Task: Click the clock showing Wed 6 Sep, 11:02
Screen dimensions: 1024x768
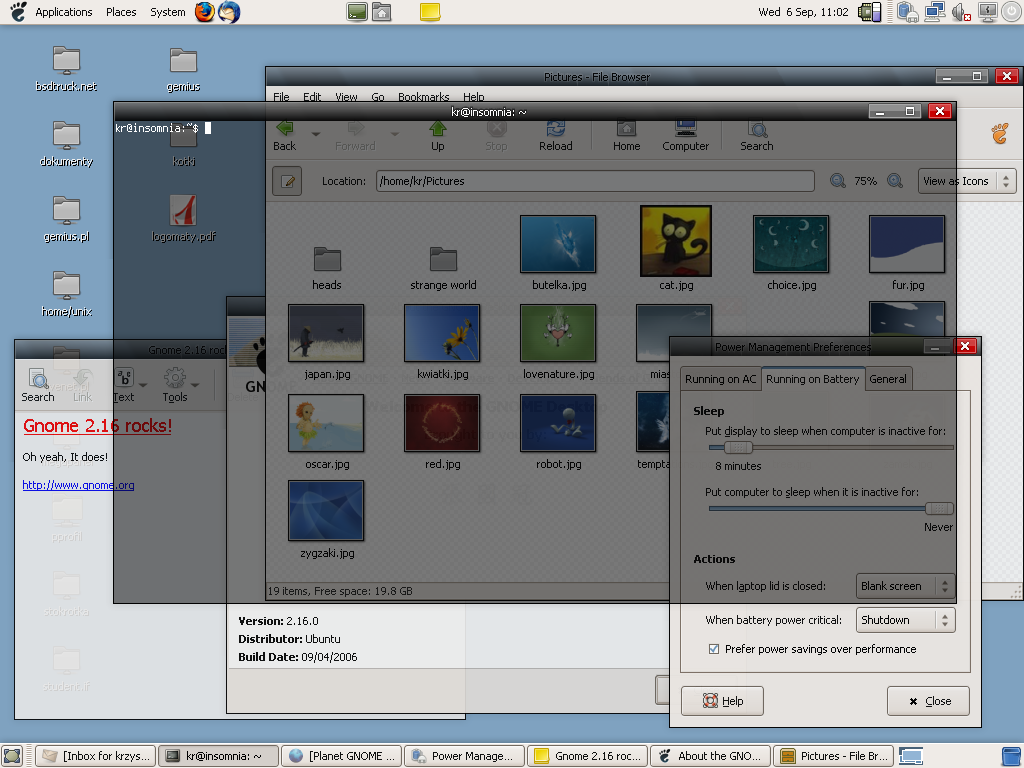Action: pos(803,12)
